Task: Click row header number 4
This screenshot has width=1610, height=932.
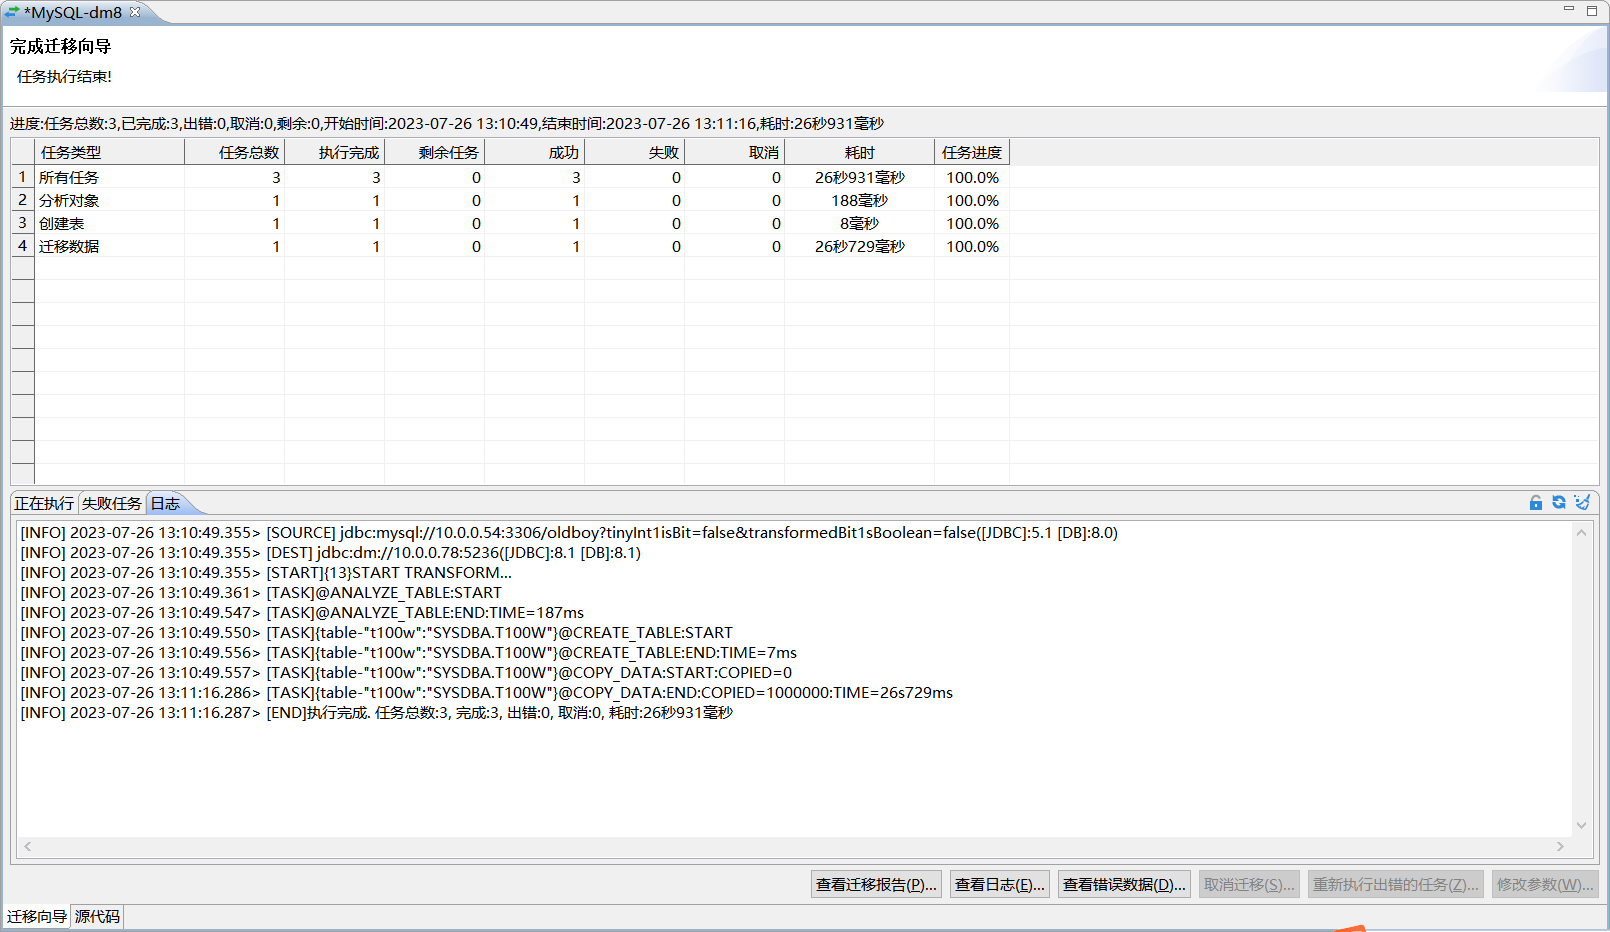Action: pyautogui.click(x=23, y=246)
